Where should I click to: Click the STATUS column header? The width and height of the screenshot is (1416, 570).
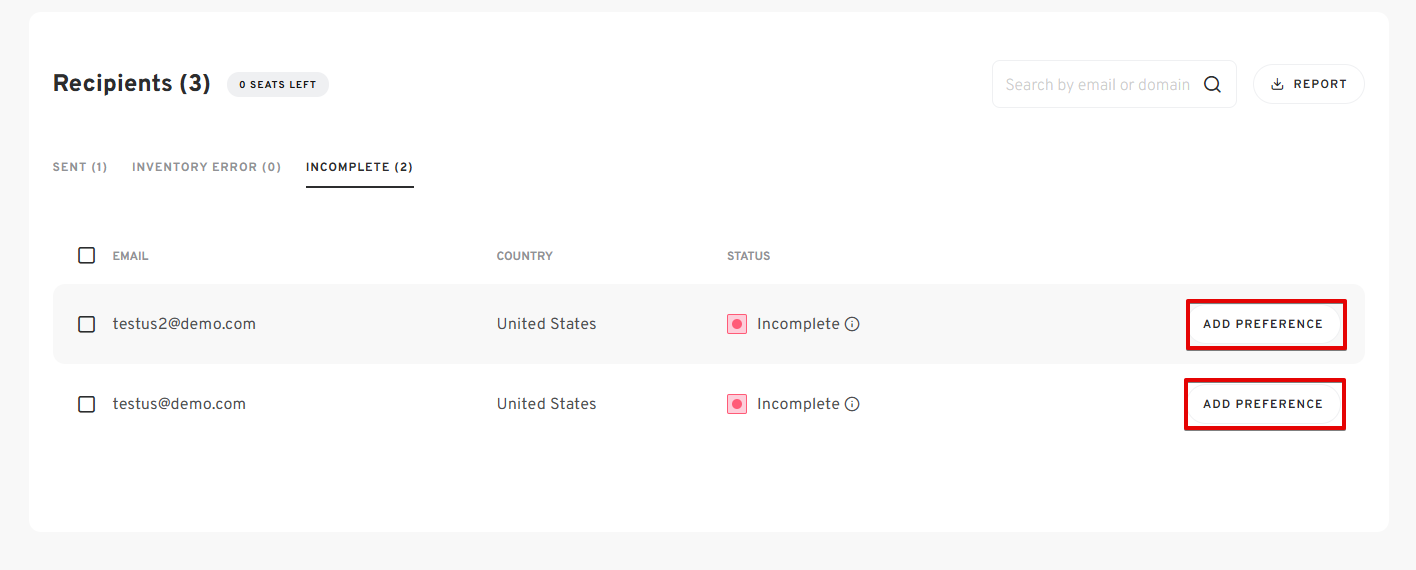(x=749, y=256)
